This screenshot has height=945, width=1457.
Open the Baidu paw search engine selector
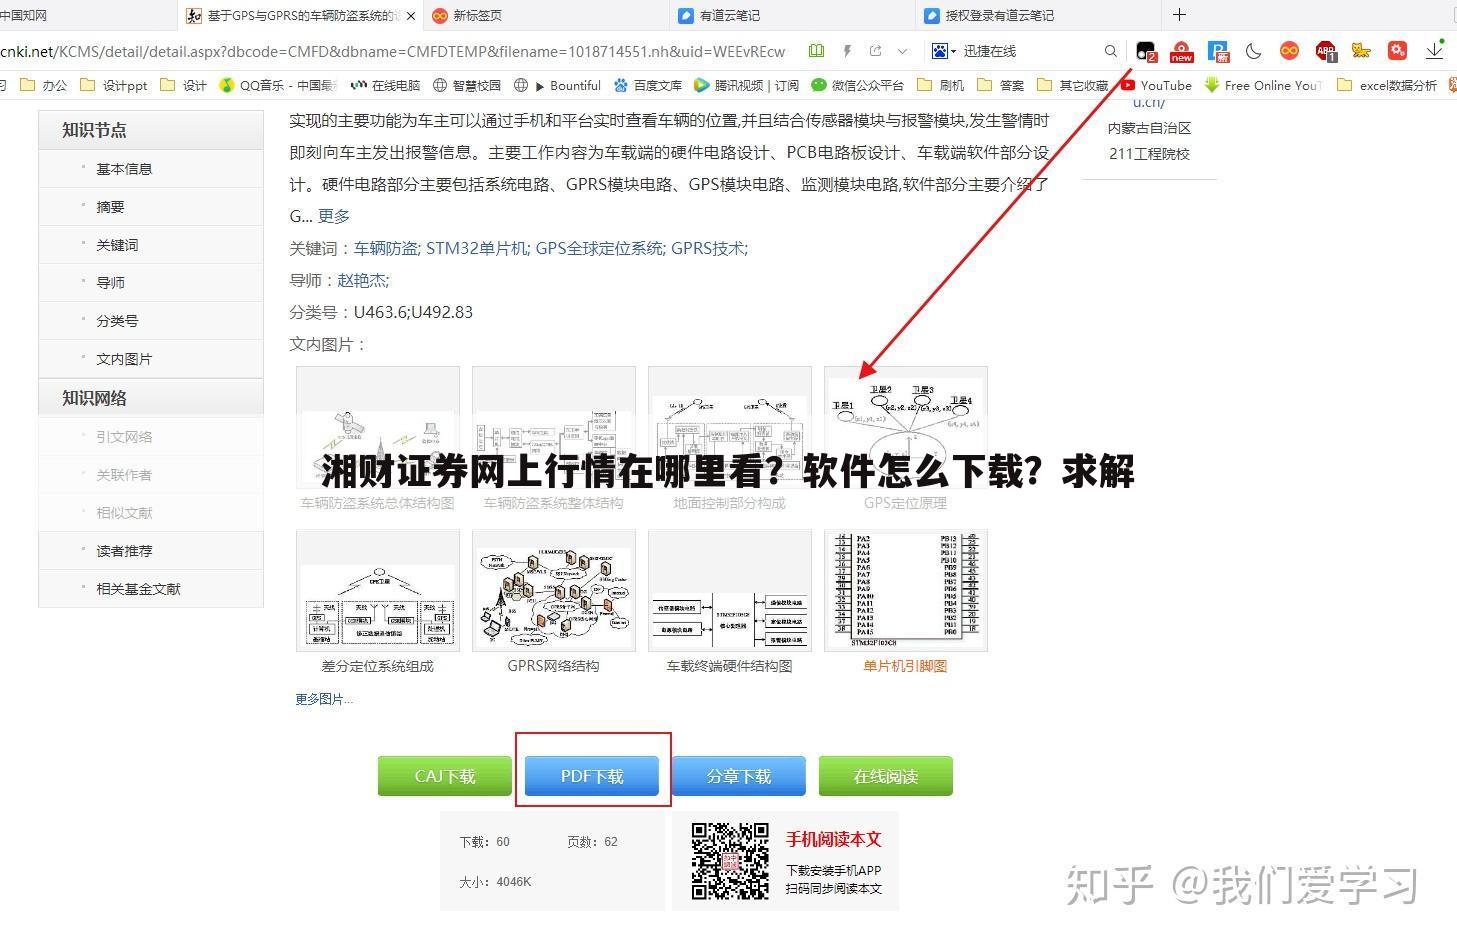click(944, 51)
